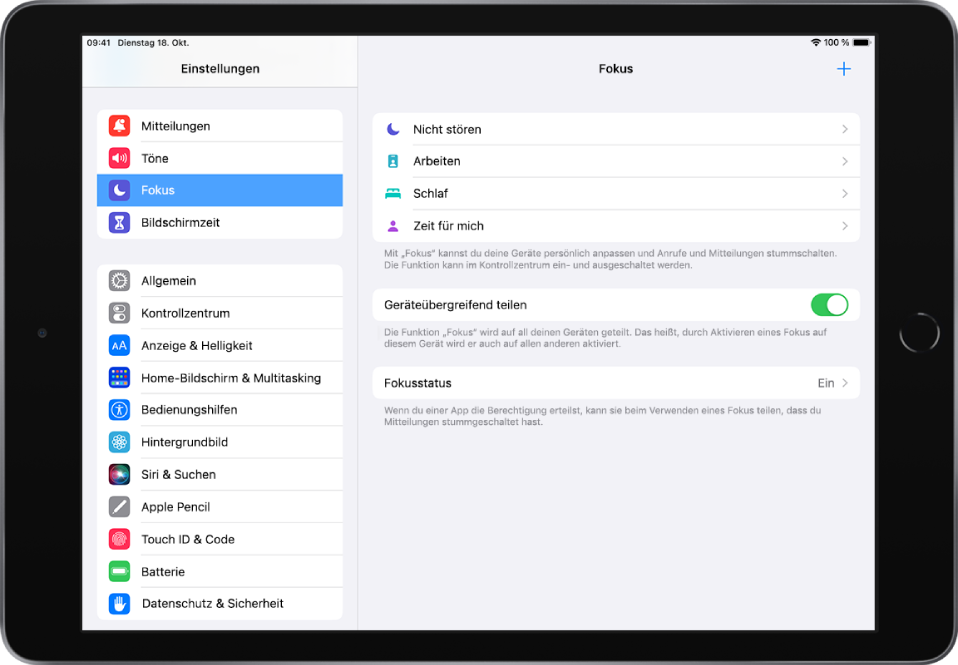Image resolution: width=958 pixels, height=665 pixels.
Task: Tap the Siri & Suchen icon
Action: (x=120, y=475)
